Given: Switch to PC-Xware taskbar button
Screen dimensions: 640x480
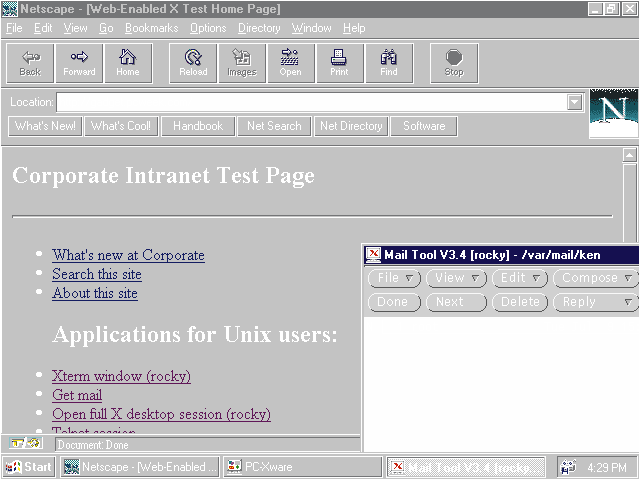Looking at the screenshot, I should [x=302, y=467].
